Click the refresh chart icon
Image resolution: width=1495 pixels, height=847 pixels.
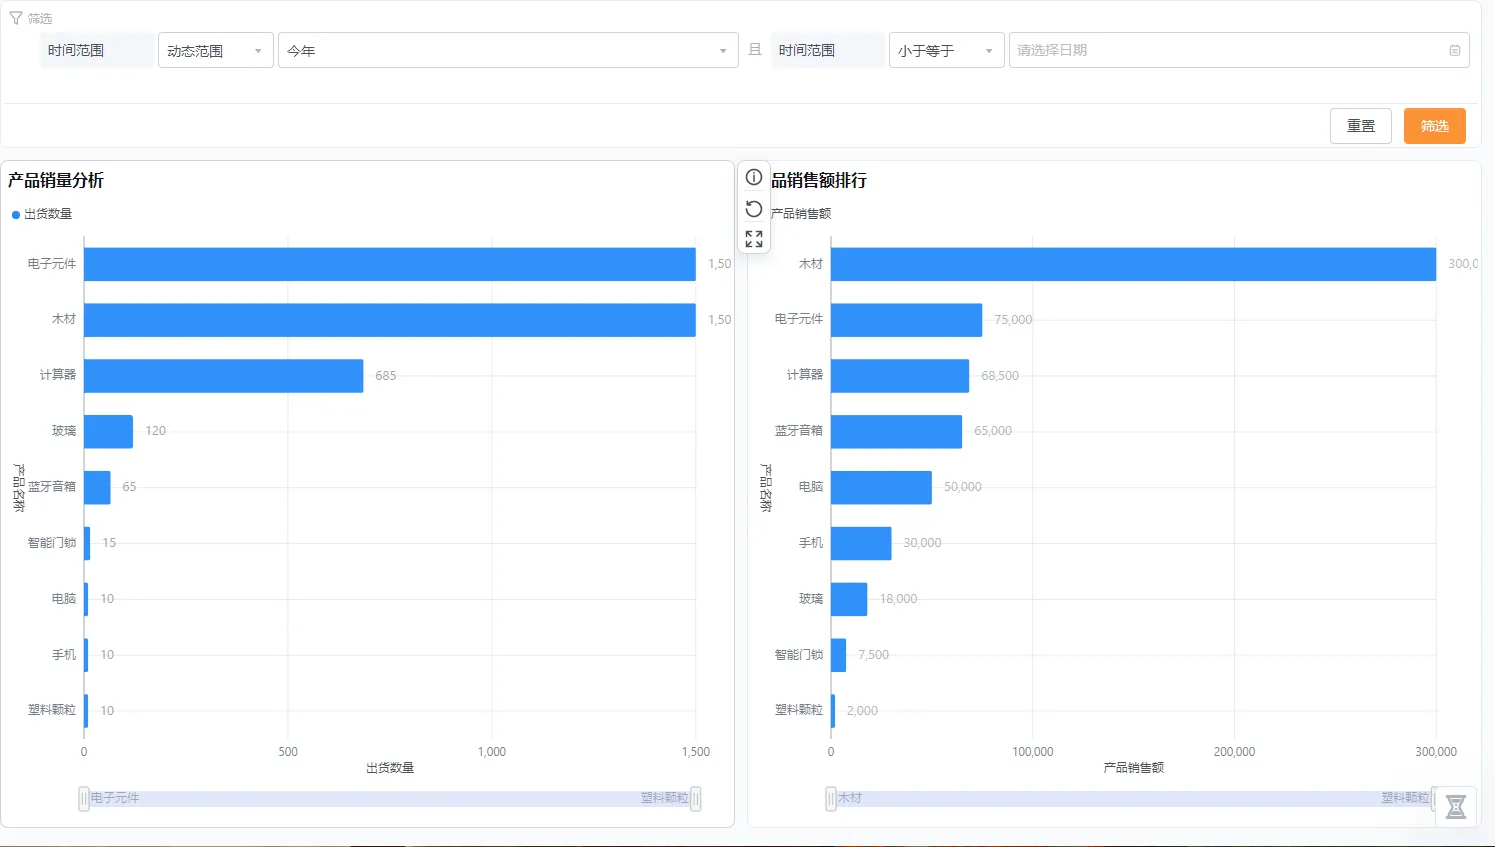(754, 209)
